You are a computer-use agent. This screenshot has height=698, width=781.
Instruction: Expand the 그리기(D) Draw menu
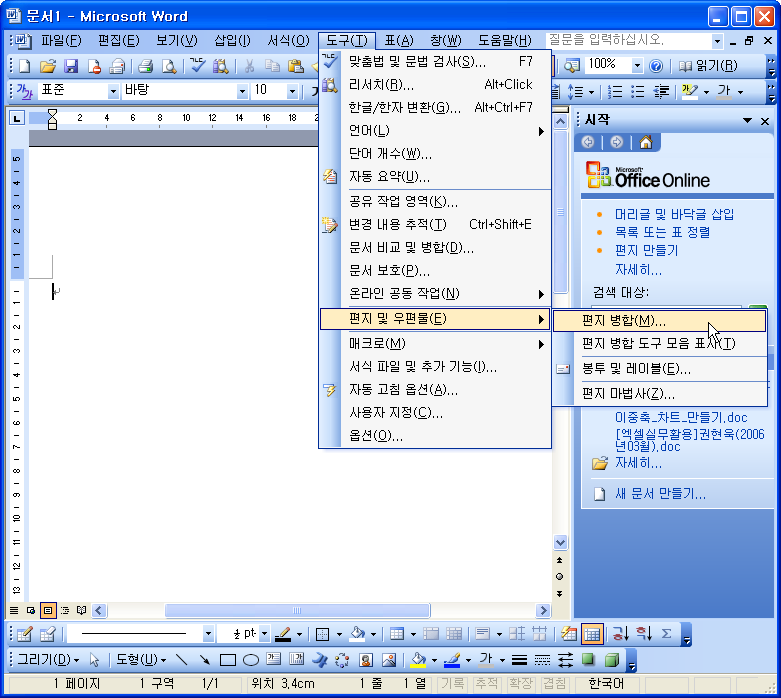click(x=48, y=660)
